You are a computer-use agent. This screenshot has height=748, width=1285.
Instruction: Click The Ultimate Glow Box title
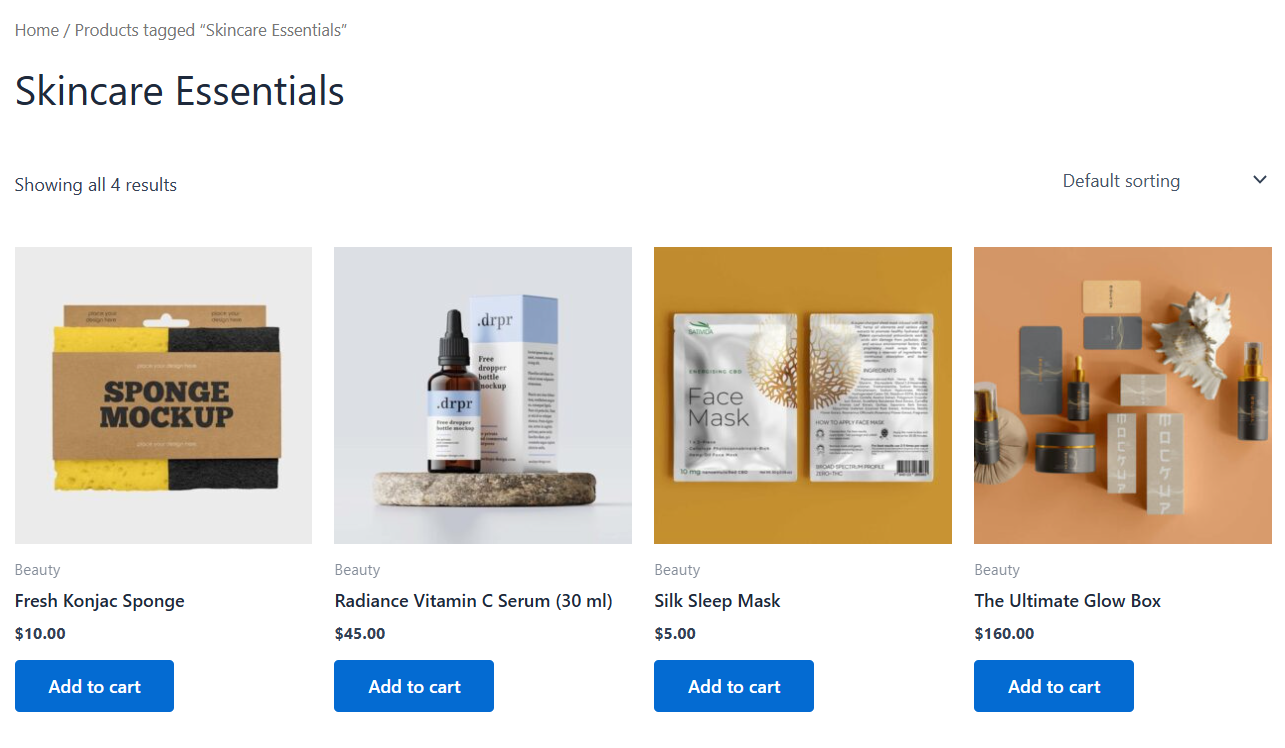(1068, 601)
